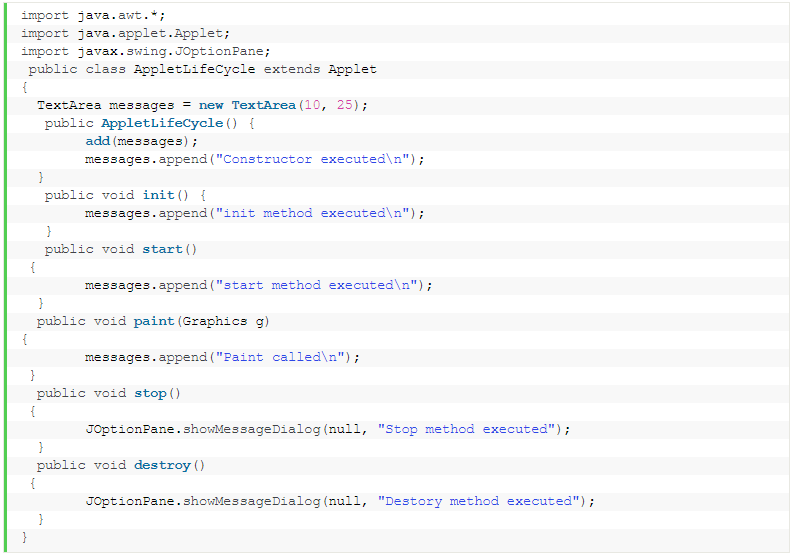The height and width of the screenshot is (556, 791).
Task: Select the "init method executed\n" string
Action: click(x=312, y=213)
